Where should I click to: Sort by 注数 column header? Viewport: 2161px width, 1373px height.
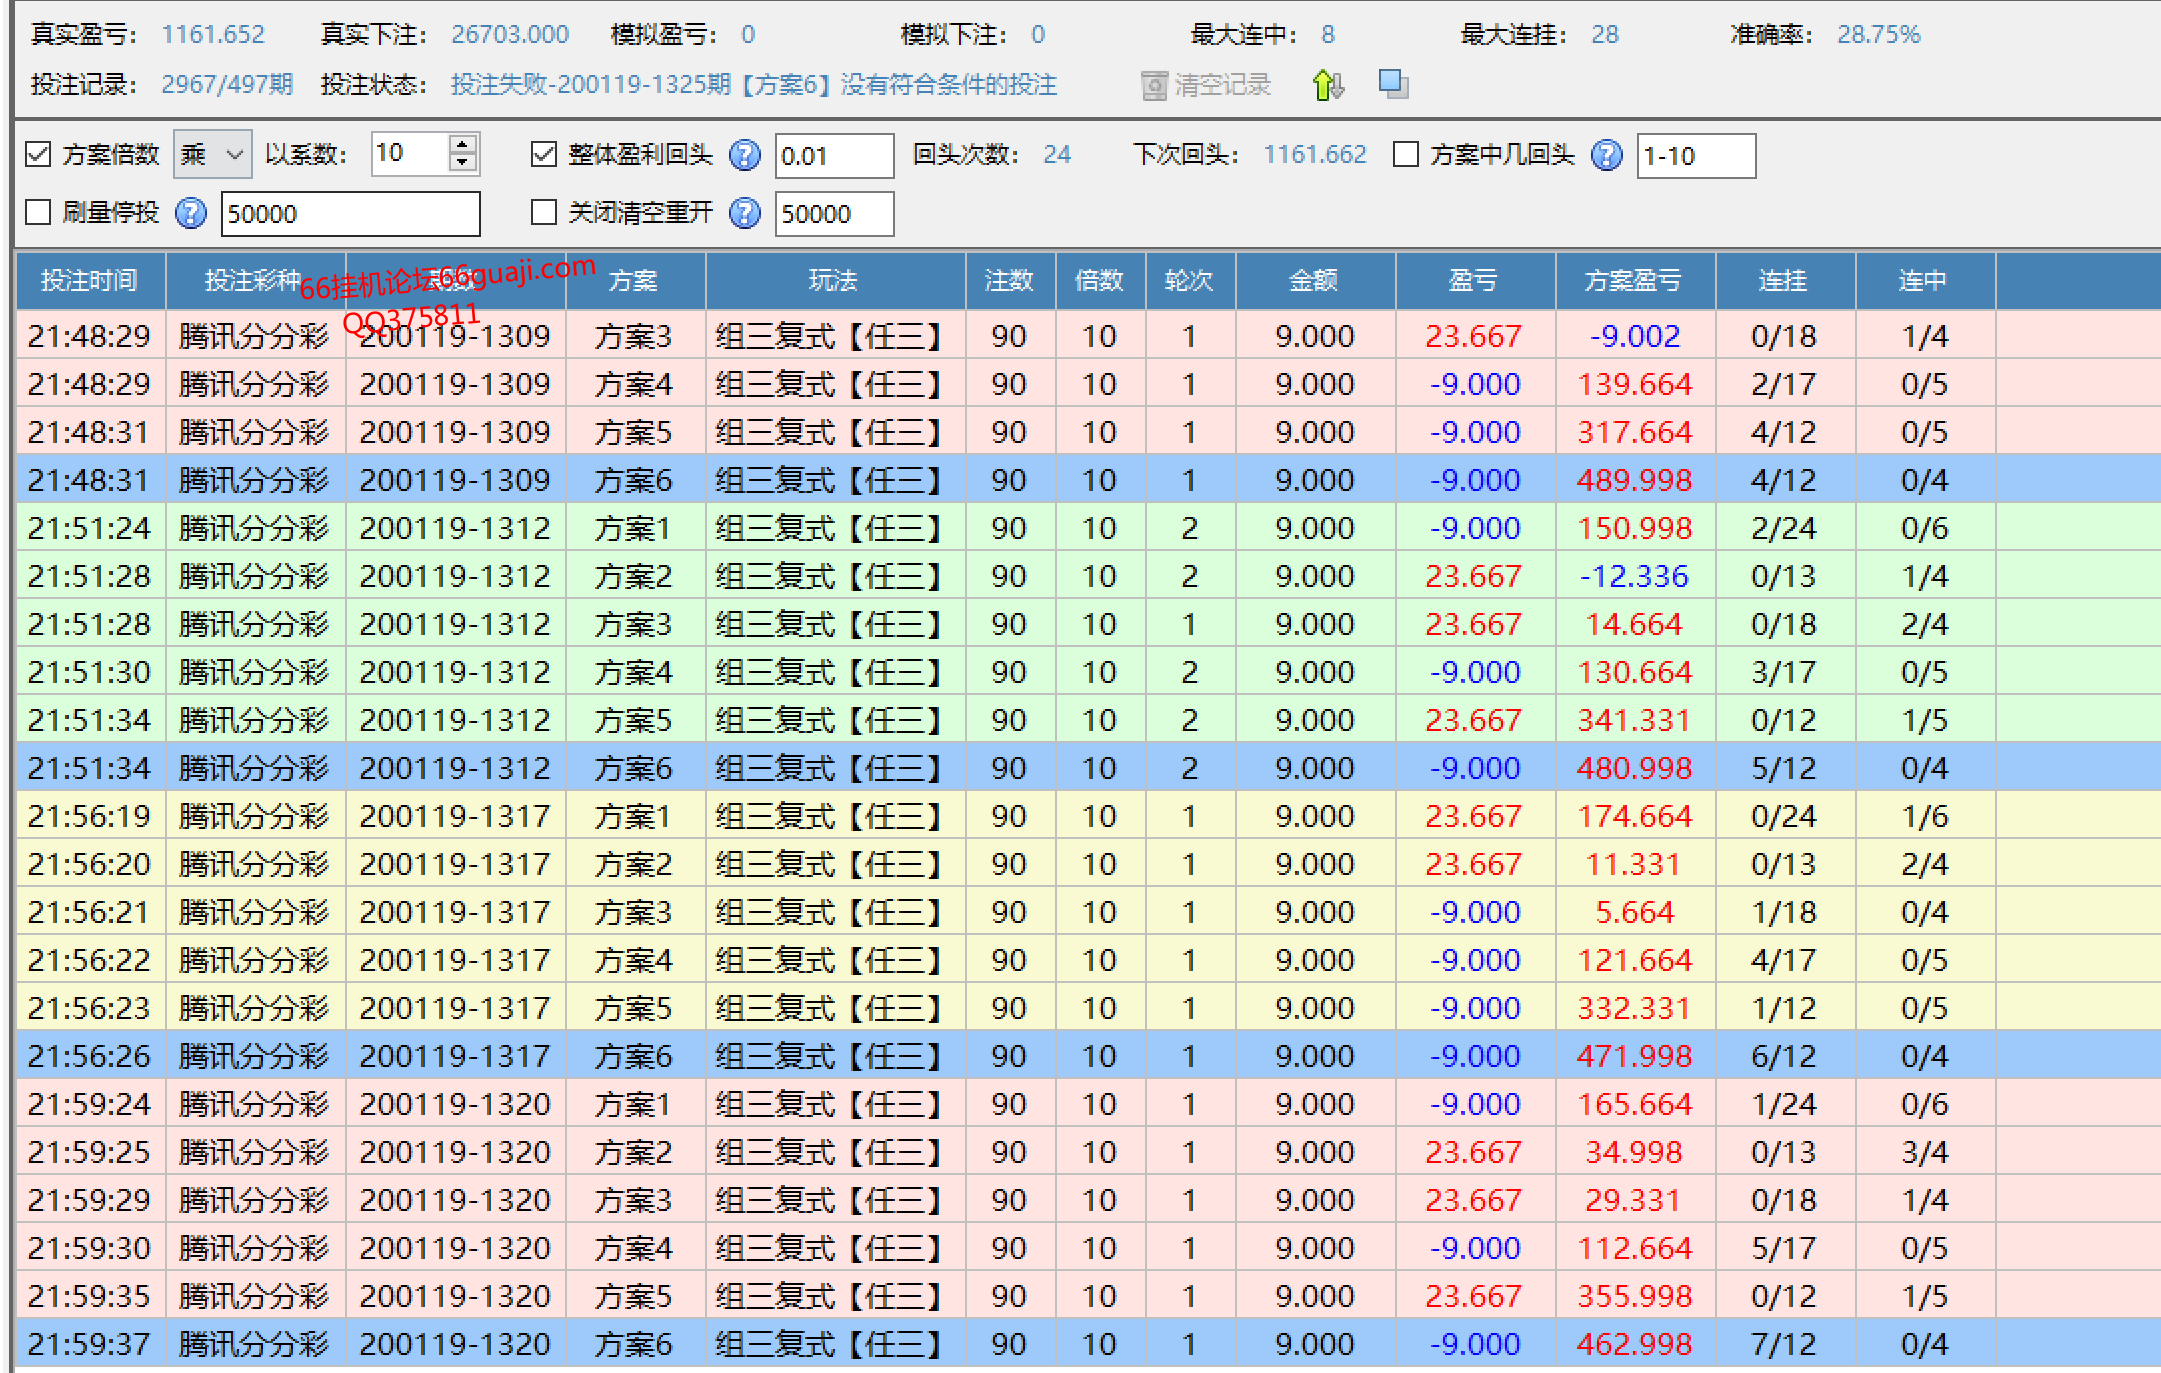[1009, 281]
